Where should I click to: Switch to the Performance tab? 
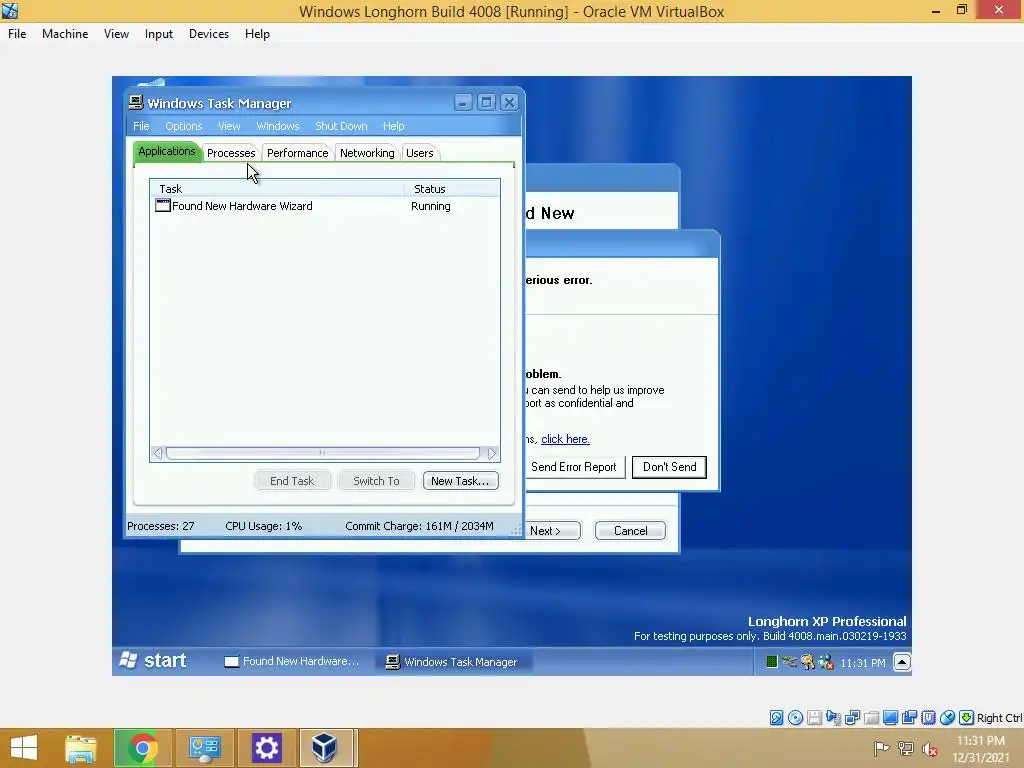coord(297,153)
